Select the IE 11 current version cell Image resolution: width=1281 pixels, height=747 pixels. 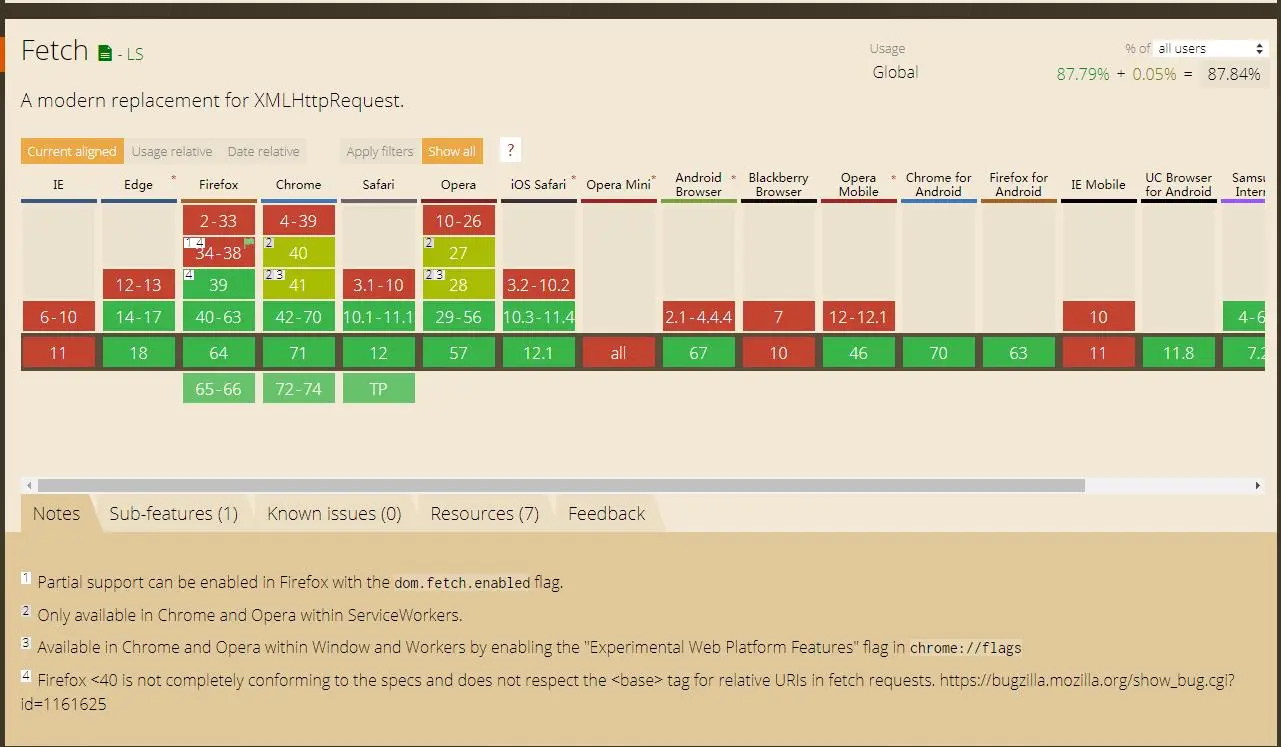click(58, 352)
